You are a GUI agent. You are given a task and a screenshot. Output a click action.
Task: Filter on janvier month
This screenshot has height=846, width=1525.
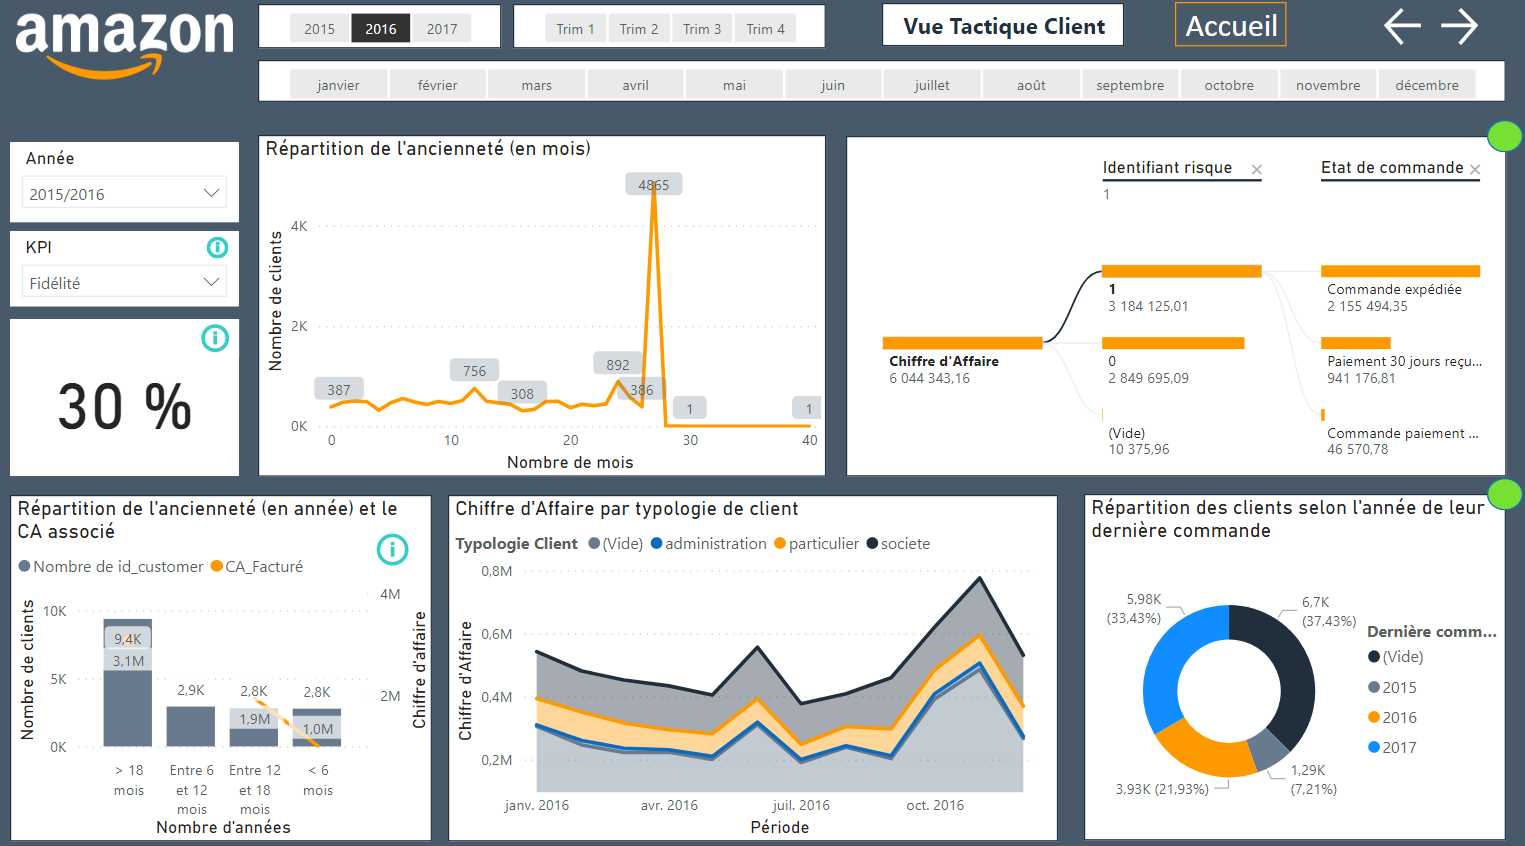point(338,85)
